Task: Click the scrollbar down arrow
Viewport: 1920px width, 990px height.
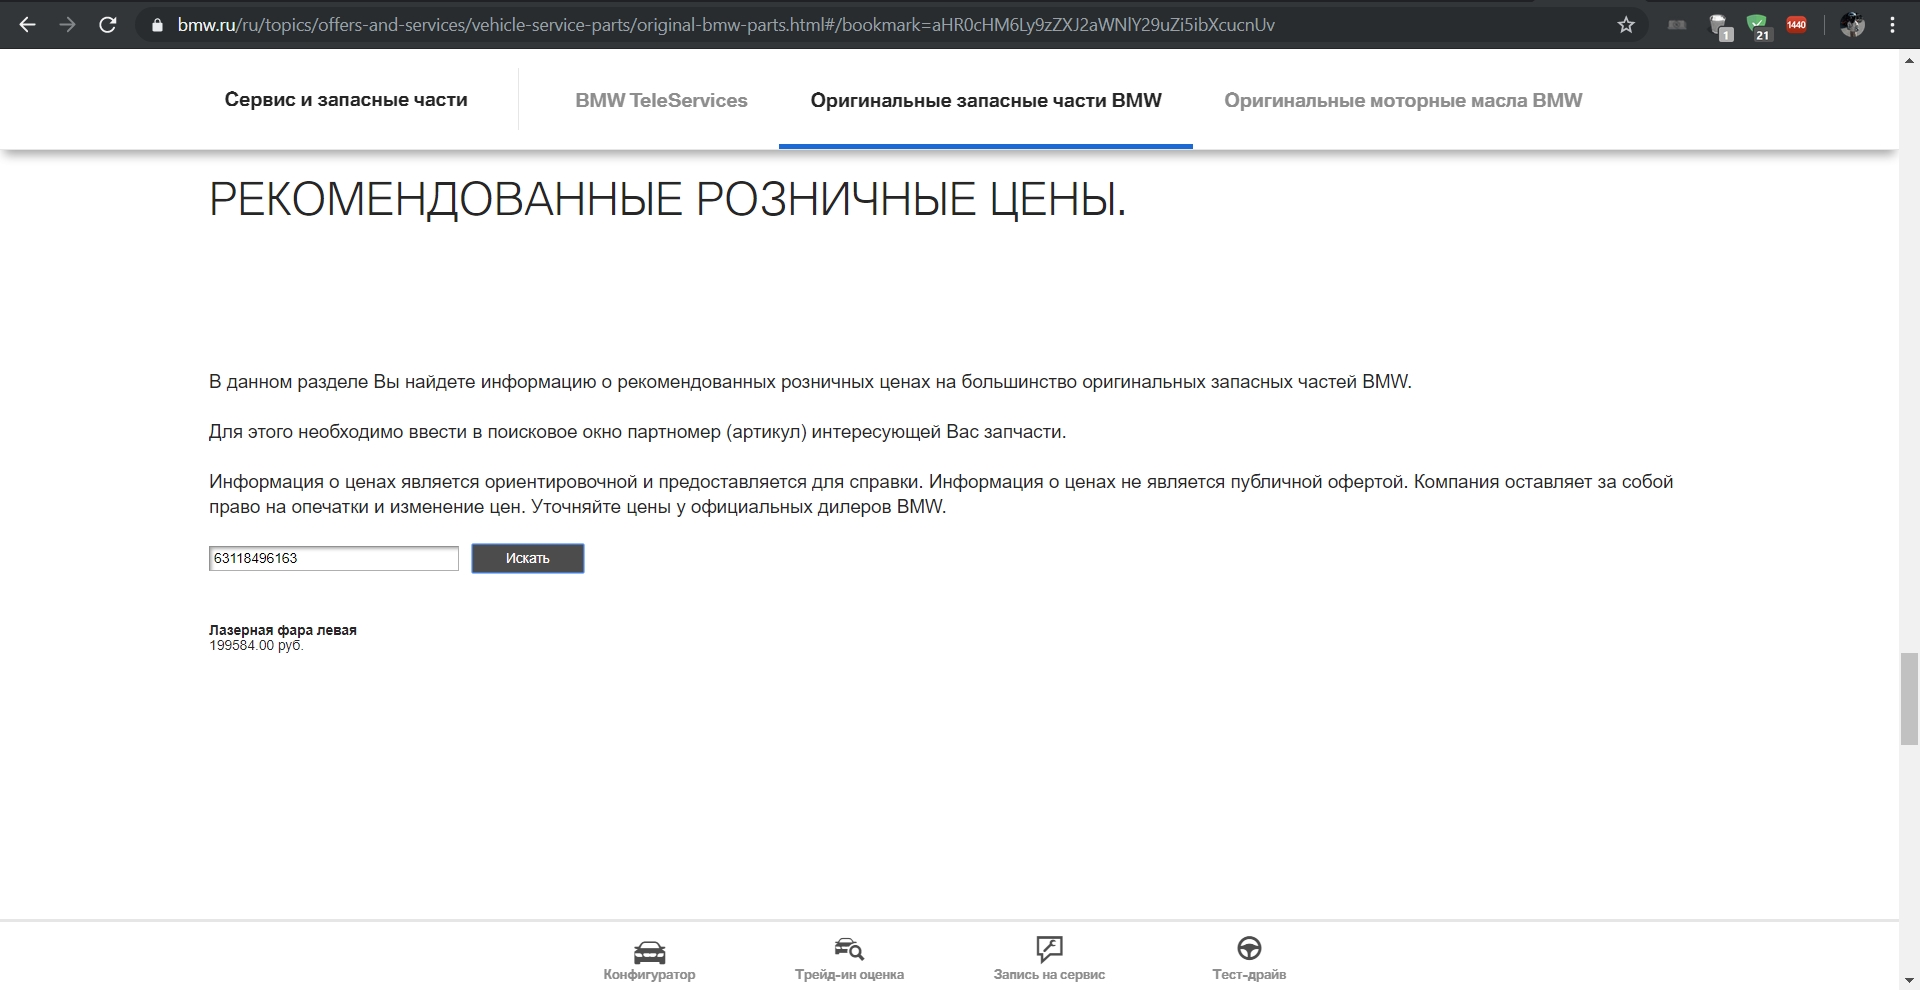Action: (x=1909, y=979)
